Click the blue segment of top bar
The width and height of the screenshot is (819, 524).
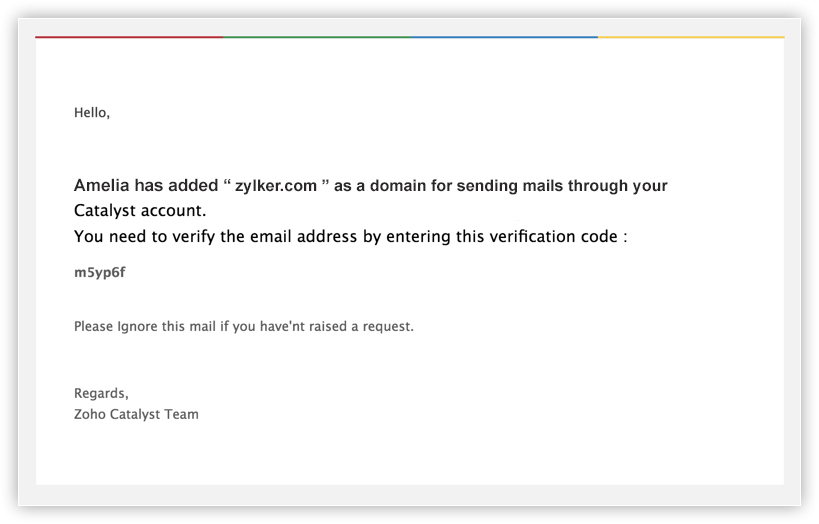pyautogui.click(x=503, y=37)
